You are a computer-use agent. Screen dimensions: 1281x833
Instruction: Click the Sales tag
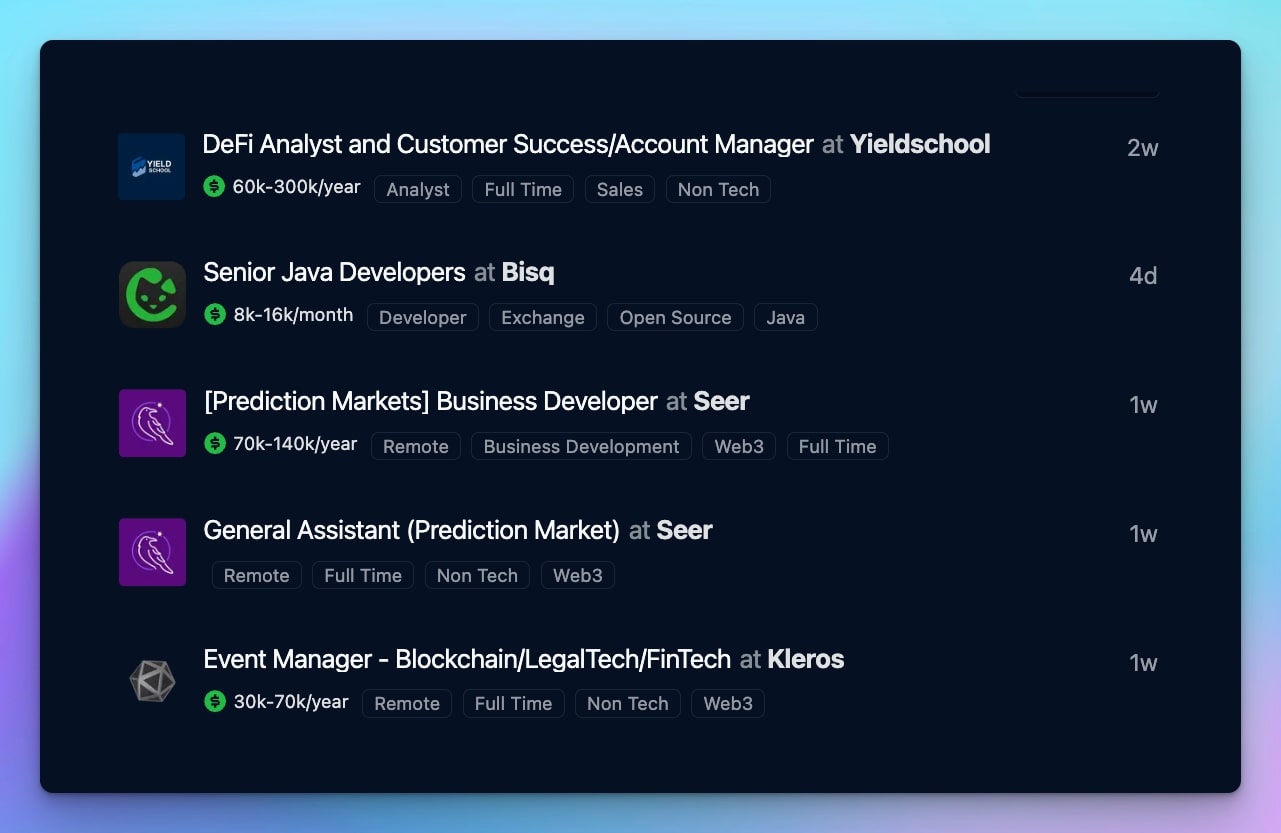(620, 190)
